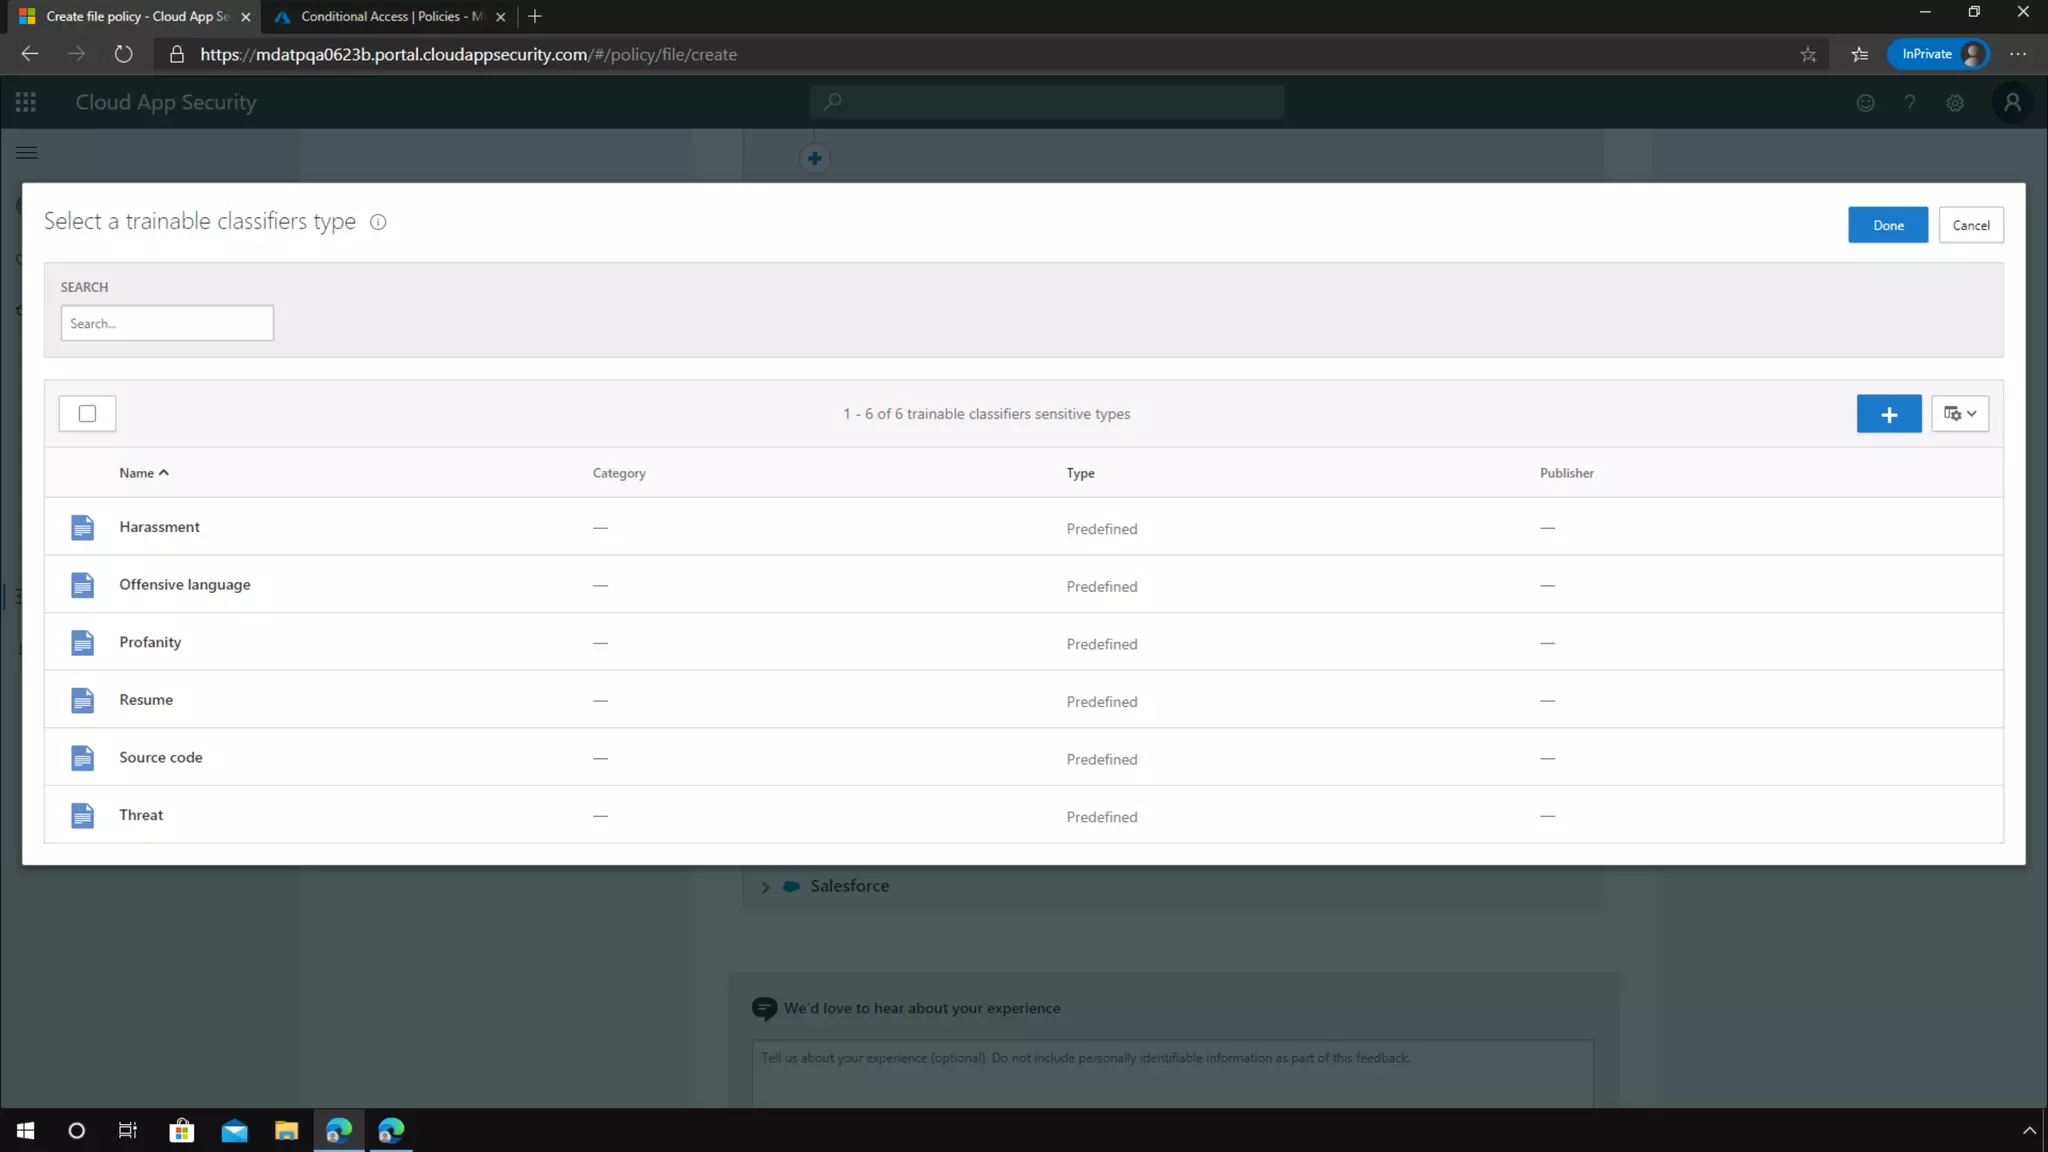
Task: Open a new browser tab
Action: (535, 16)
